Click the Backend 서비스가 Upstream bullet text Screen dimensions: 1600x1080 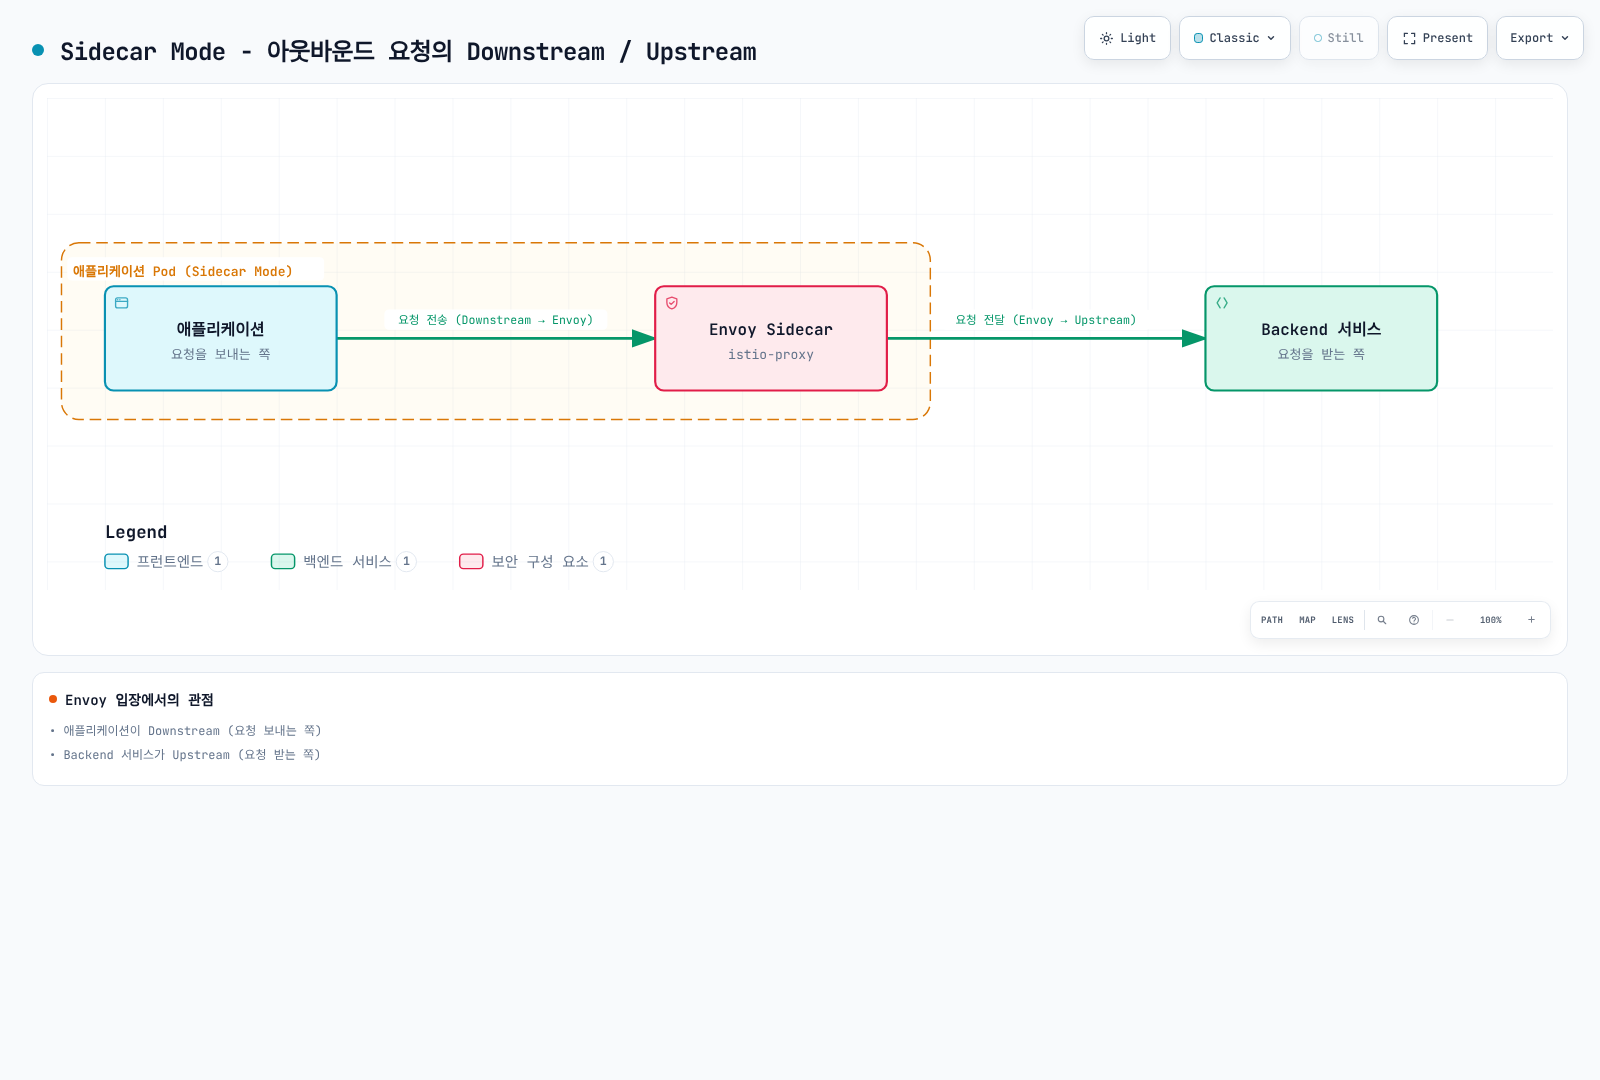192,755
